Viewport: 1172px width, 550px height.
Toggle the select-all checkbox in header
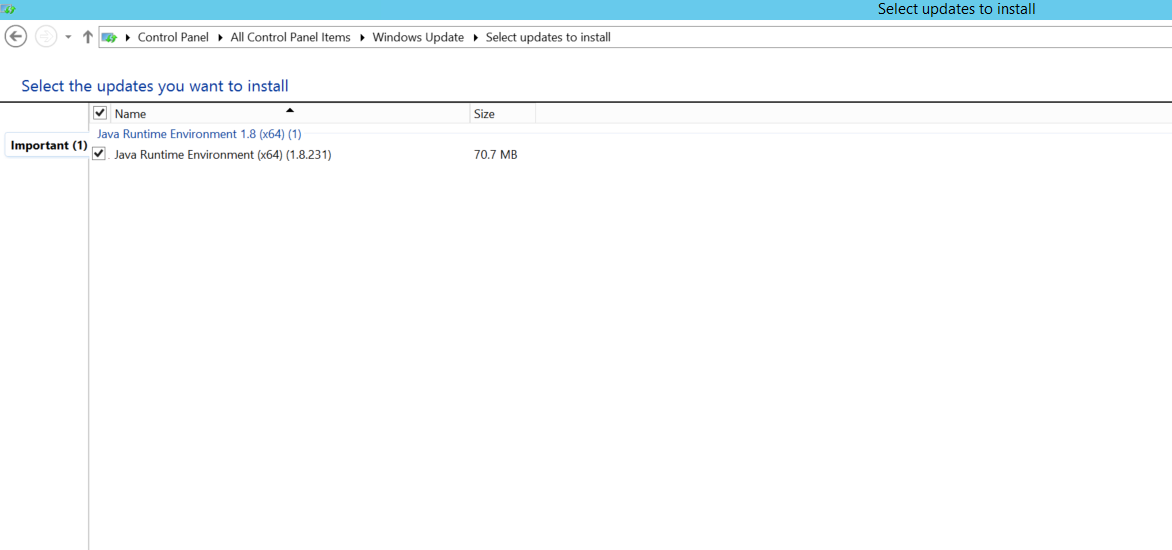pyautogui.click(x=99, y=113)
